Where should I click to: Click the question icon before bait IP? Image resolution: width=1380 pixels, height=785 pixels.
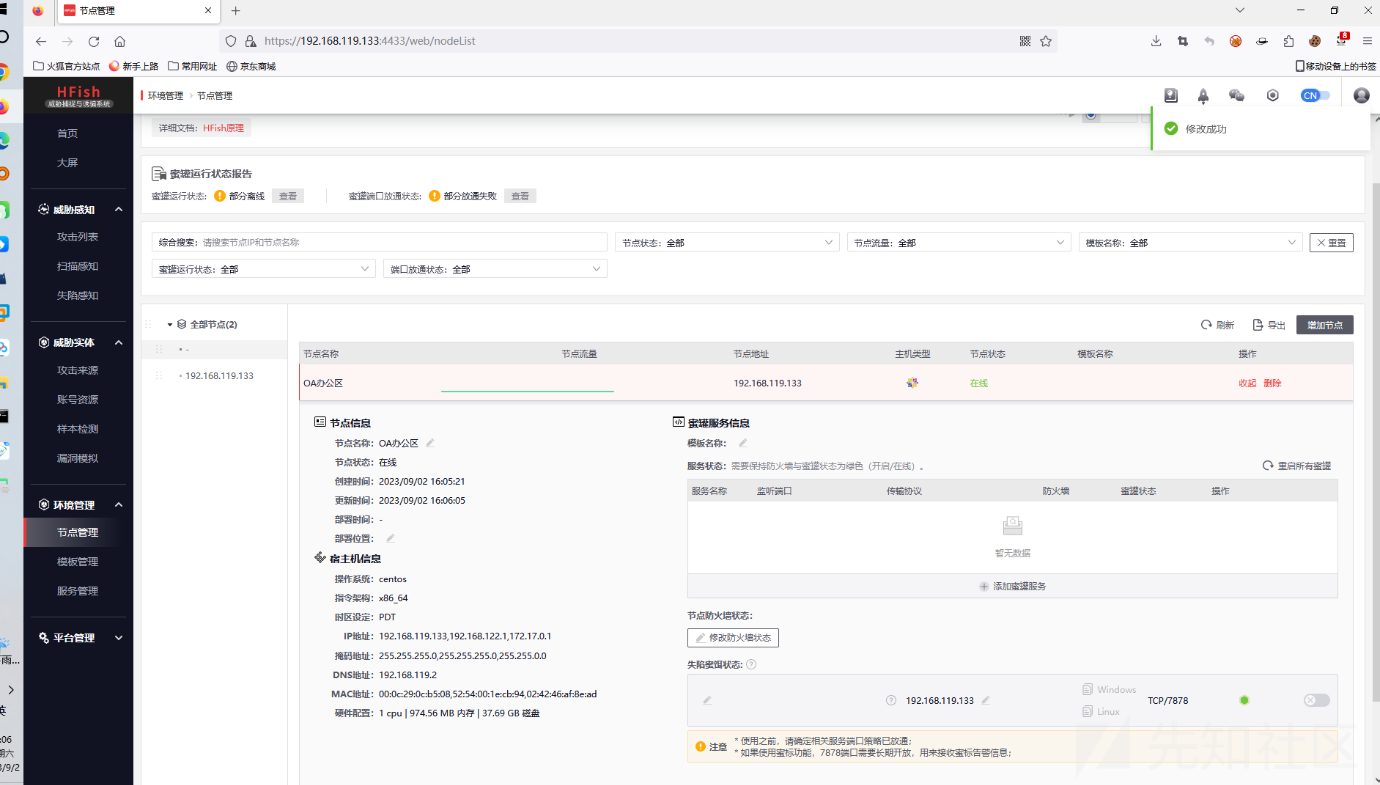[x=891, y=700]
